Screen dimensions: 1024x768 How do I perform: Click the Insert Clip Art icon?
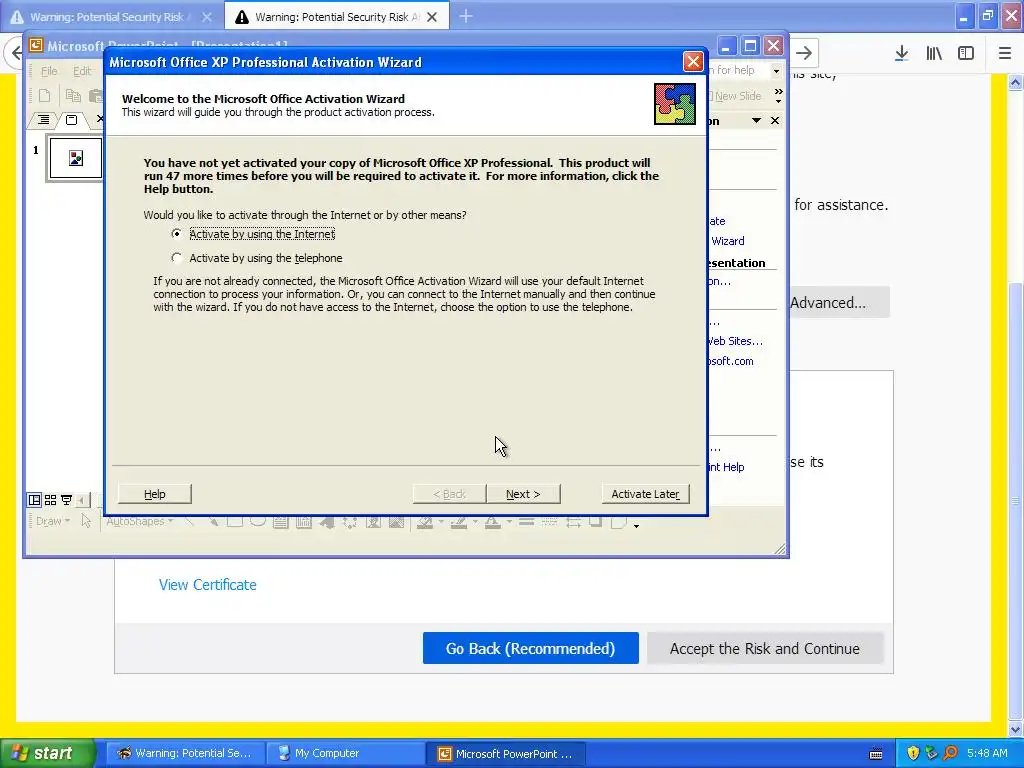click(374, 521)
